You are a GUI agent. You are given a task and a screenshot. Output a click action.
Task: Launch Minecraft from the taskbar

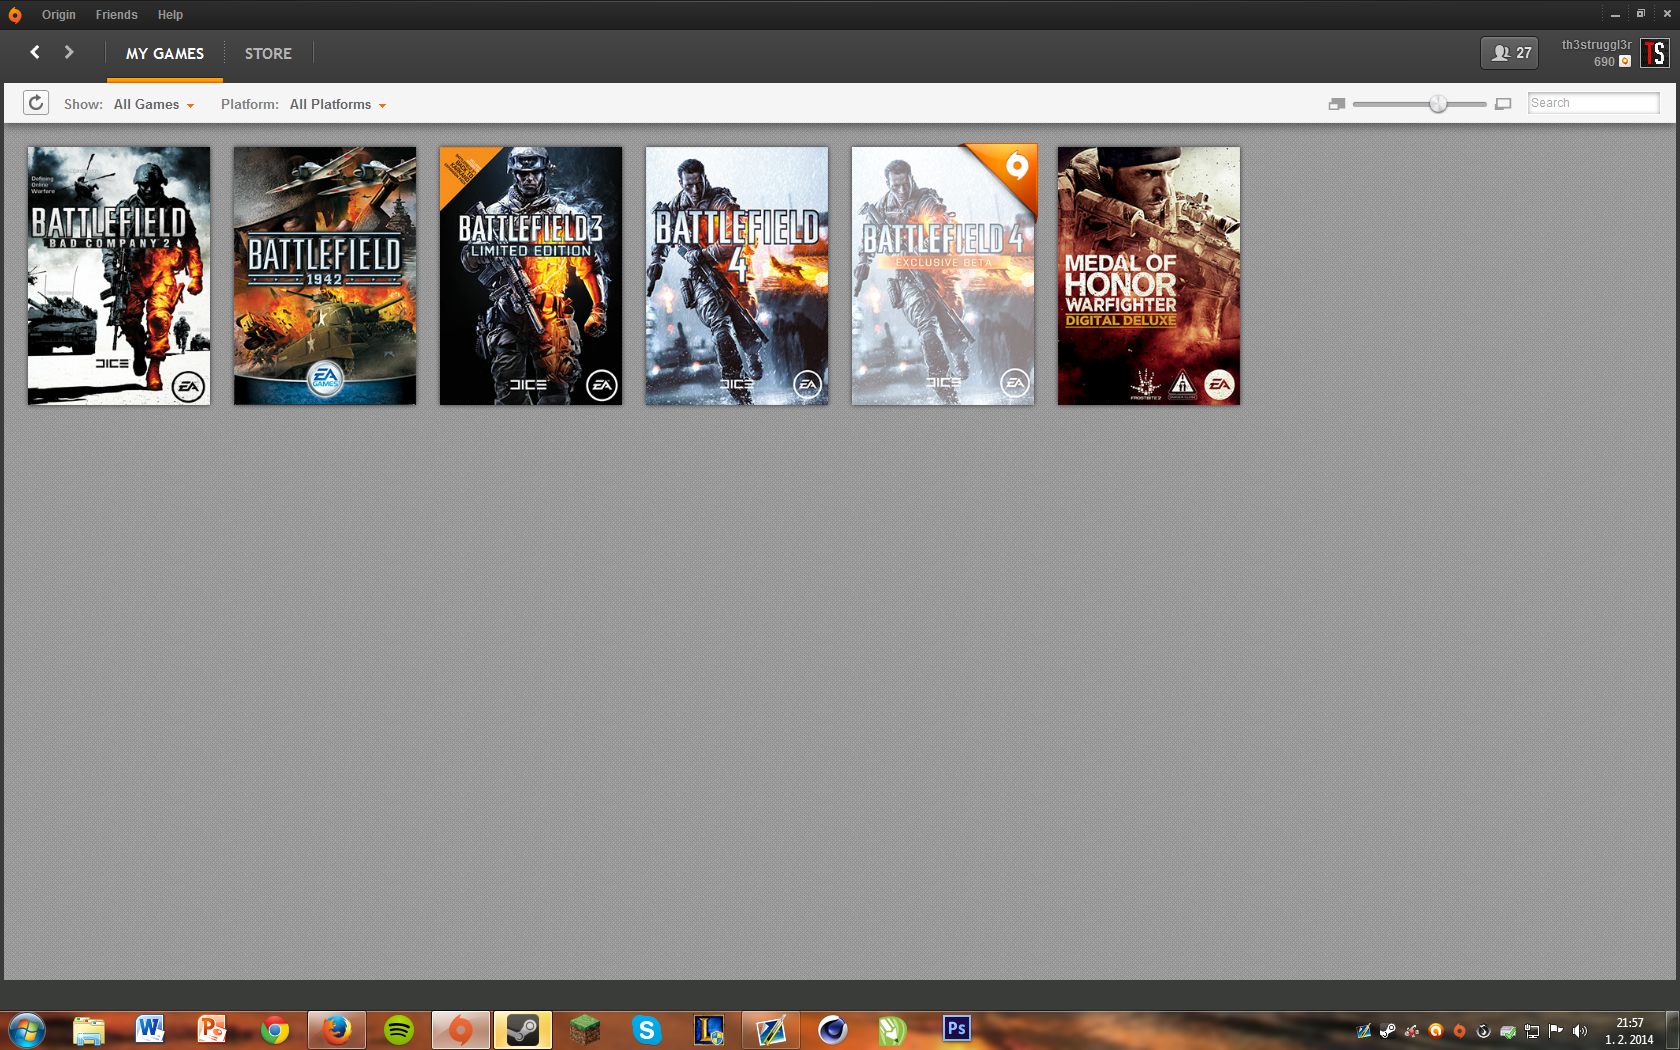tap(585, 1030)
